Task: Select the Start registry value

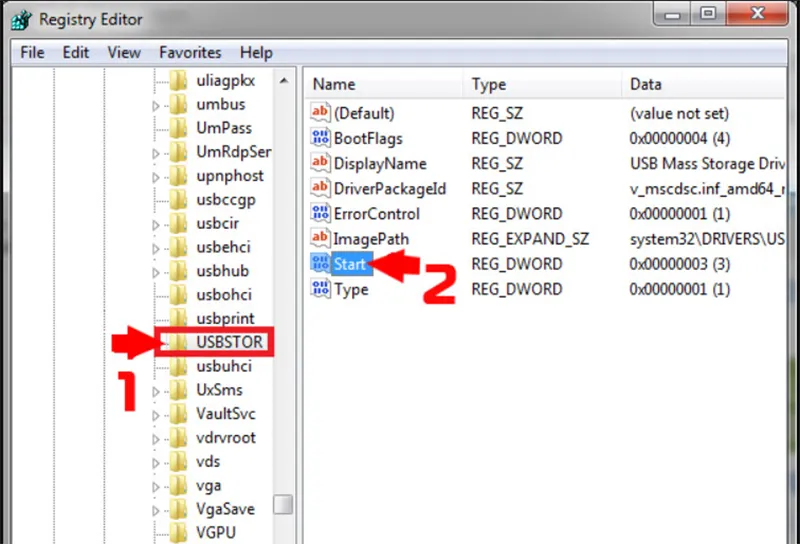Action: coord(350,264)
